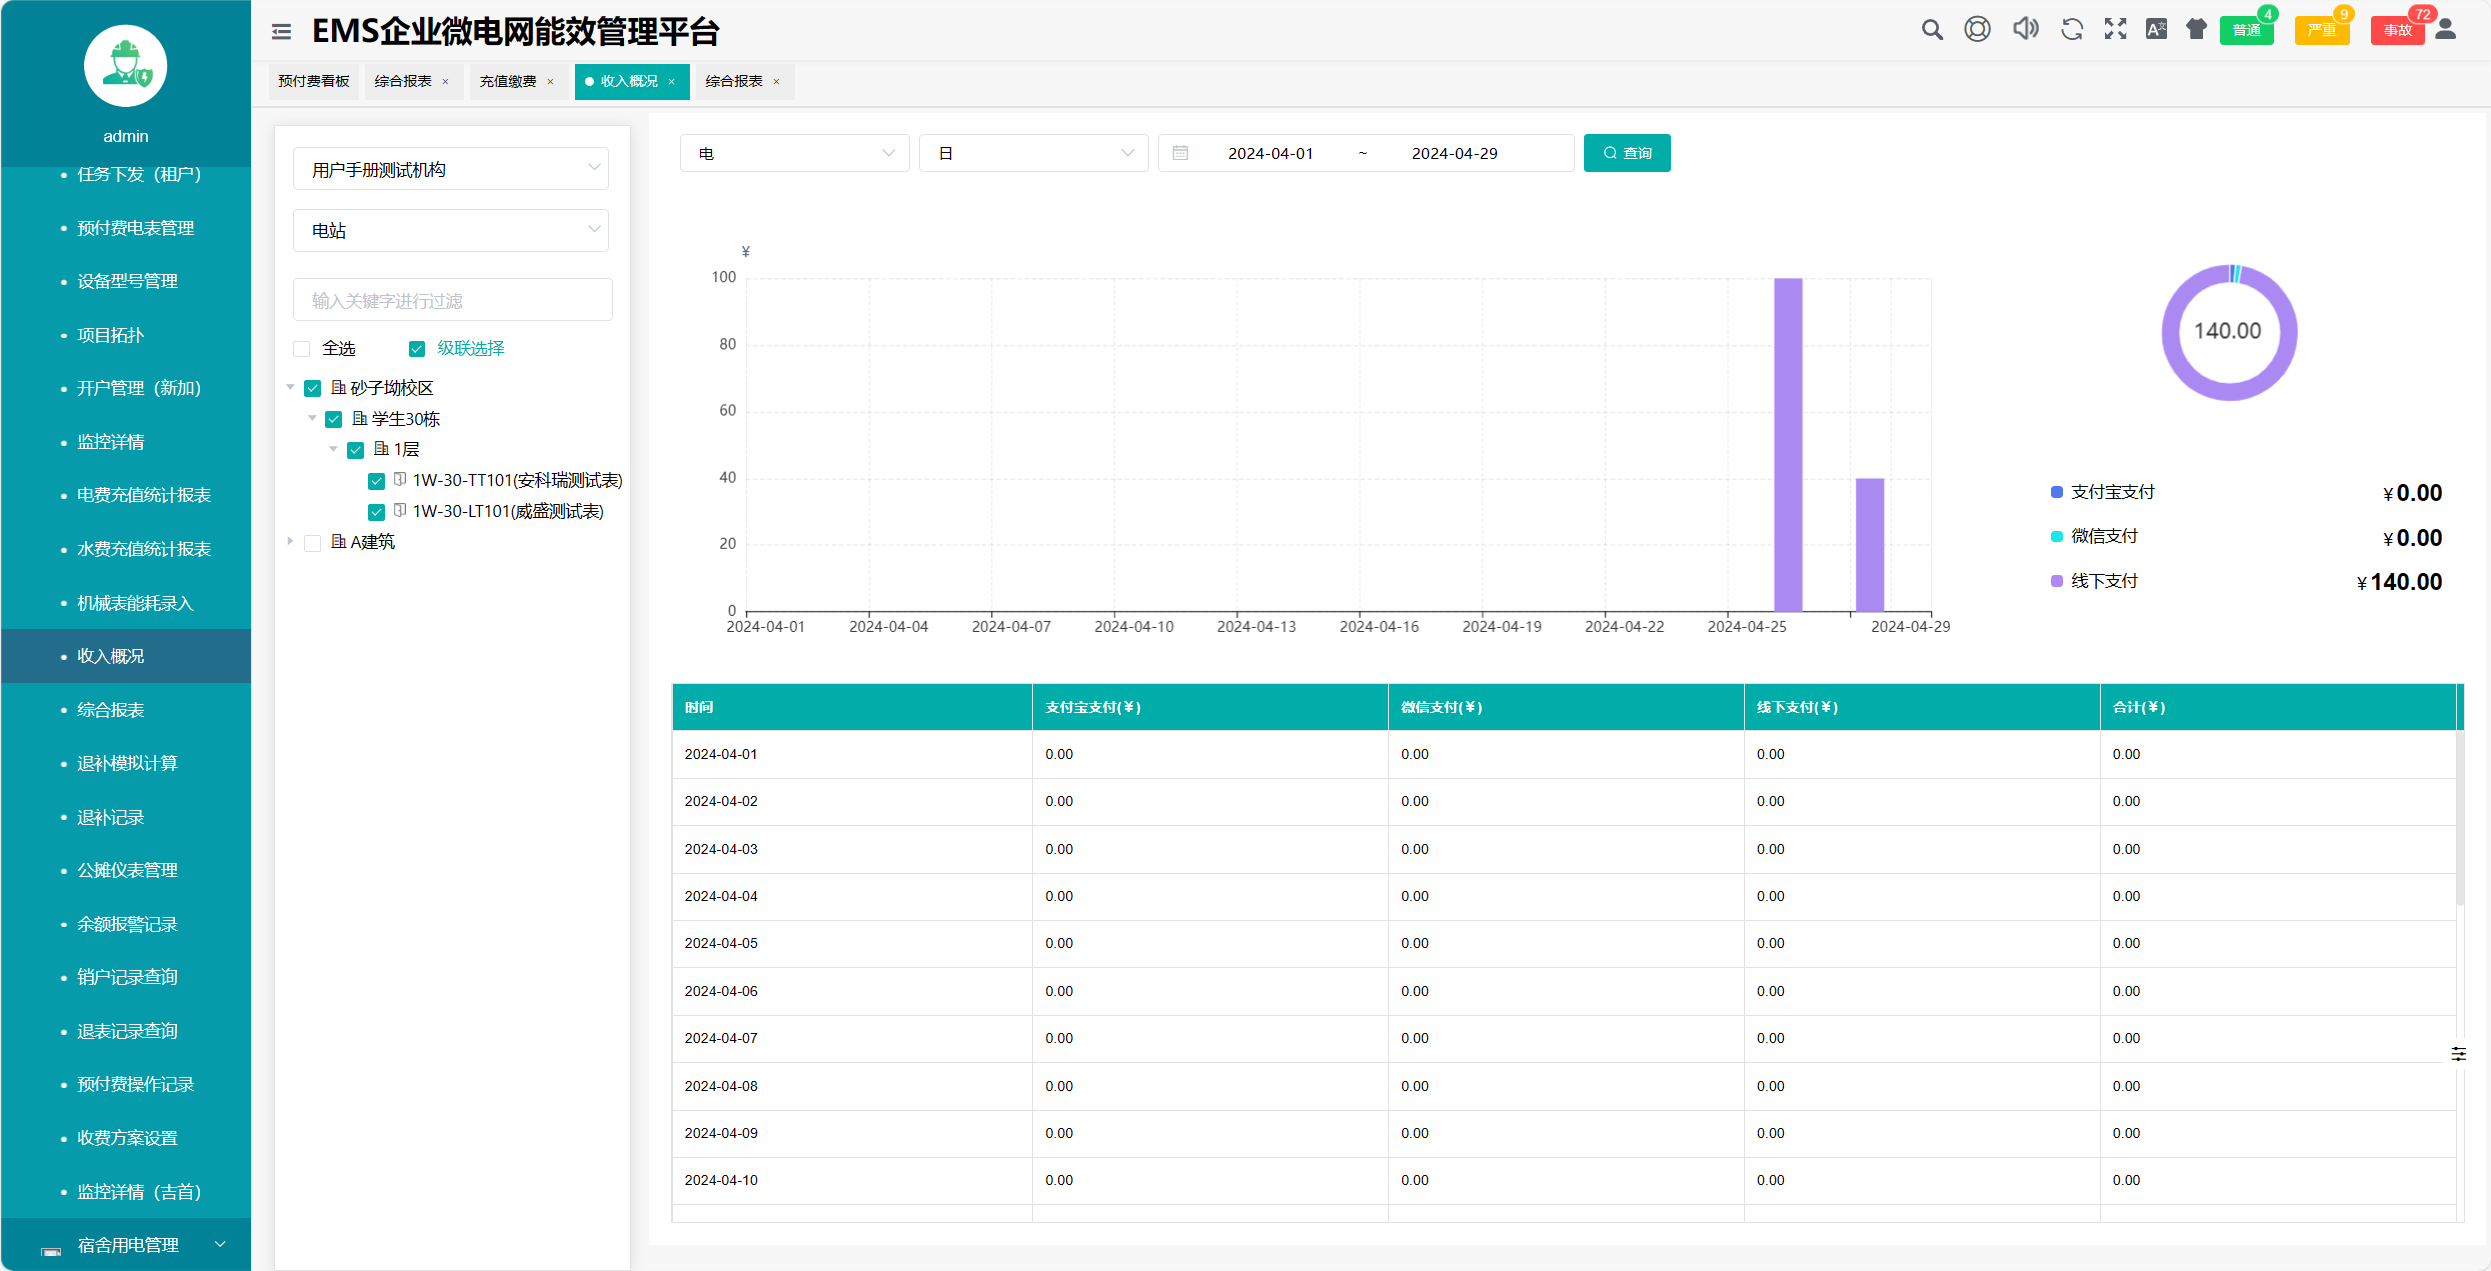
Task: Open the 用户手册测试机构 organization dropdown
Action: click(x=451, y=170)
